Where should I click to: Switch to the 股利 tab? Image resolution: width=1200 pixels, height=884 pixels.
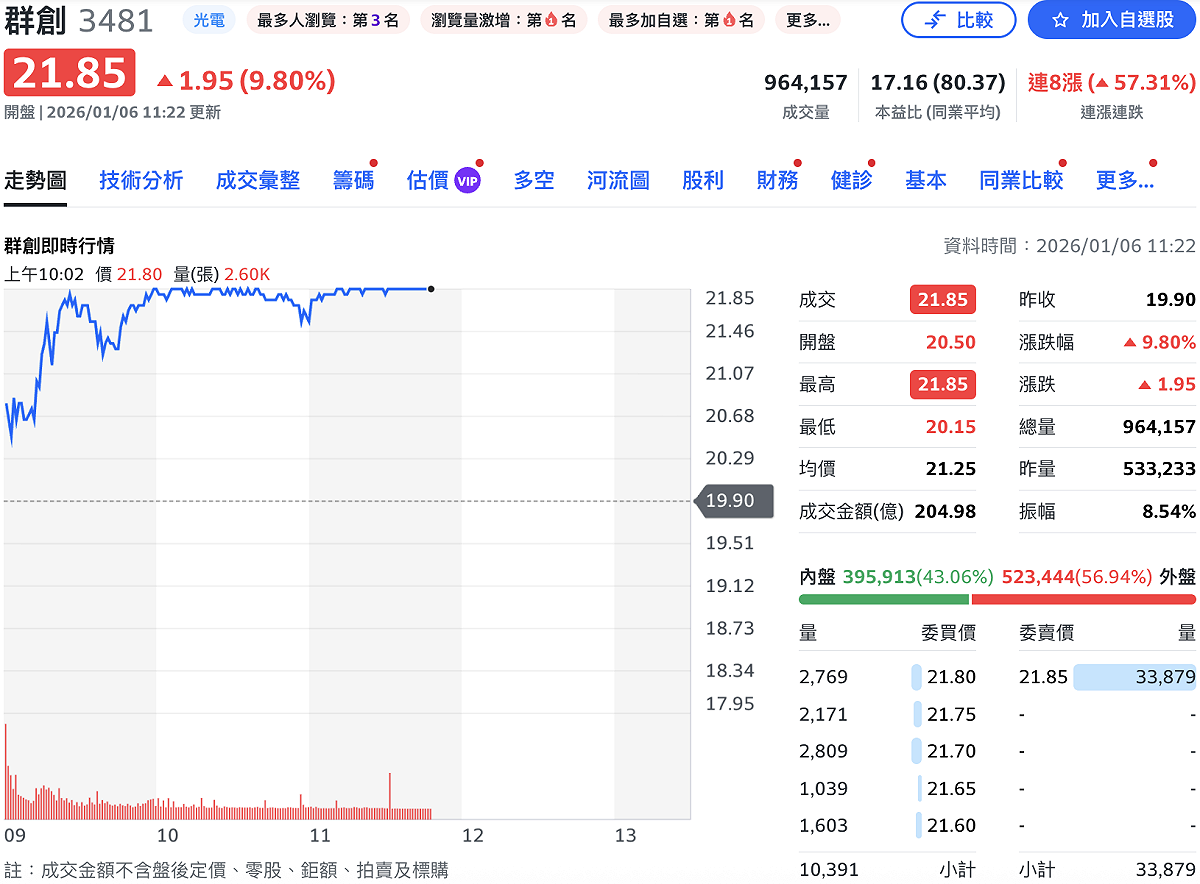click(703, 180)
